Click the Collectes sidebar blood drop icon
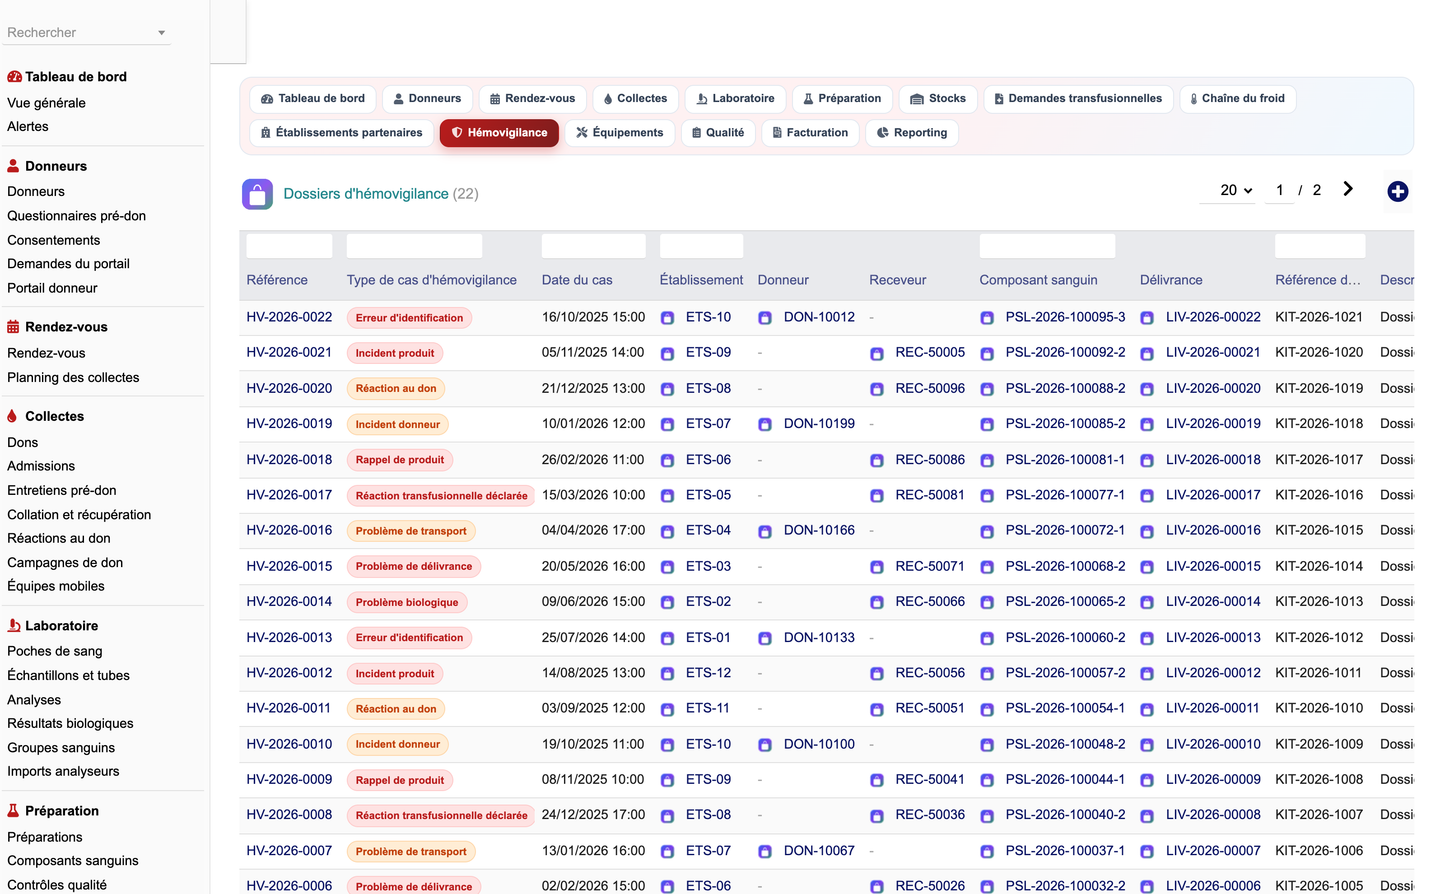The image size is (1445, 894). click(12, 416)
